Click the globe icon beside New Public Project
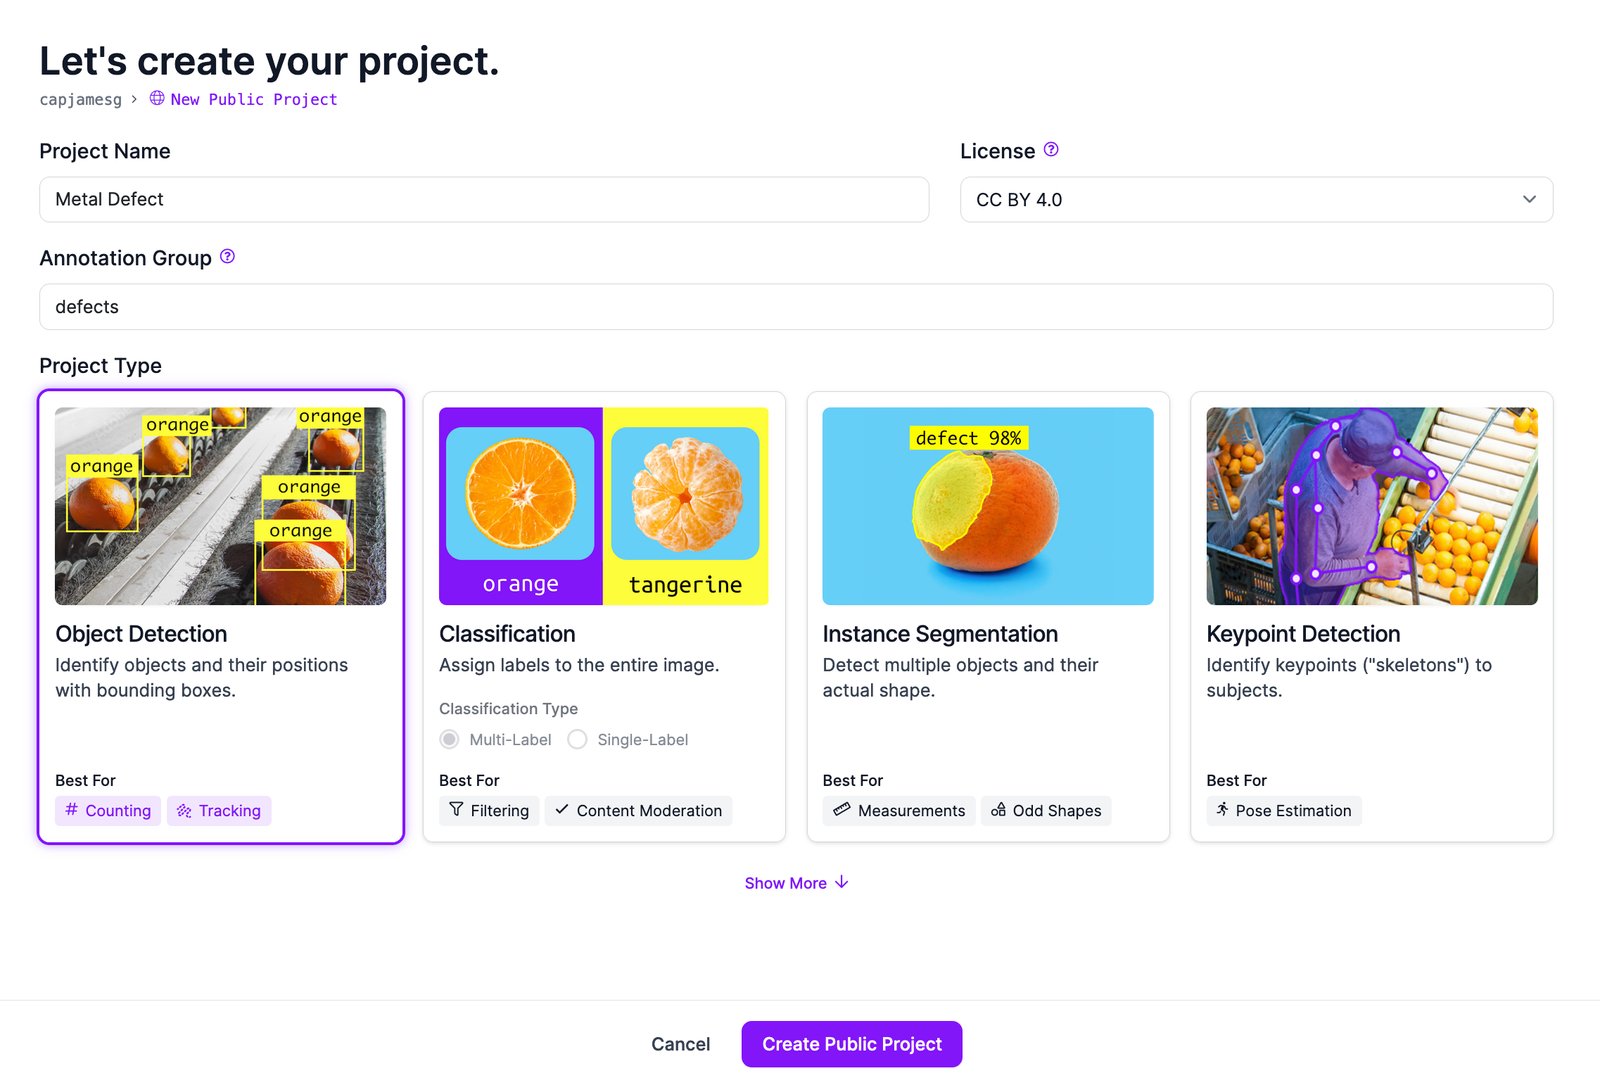1600x1078 pixels. [157, 99]
